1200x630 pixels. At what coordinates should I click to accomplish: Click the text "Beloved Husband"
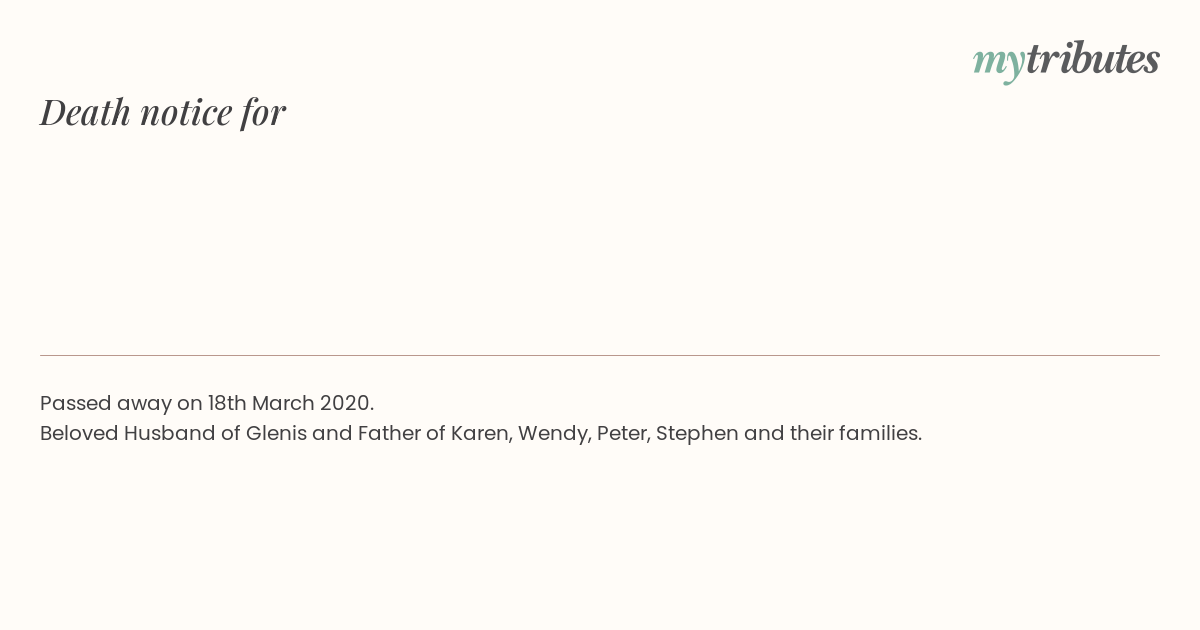[x=128, y=433]
